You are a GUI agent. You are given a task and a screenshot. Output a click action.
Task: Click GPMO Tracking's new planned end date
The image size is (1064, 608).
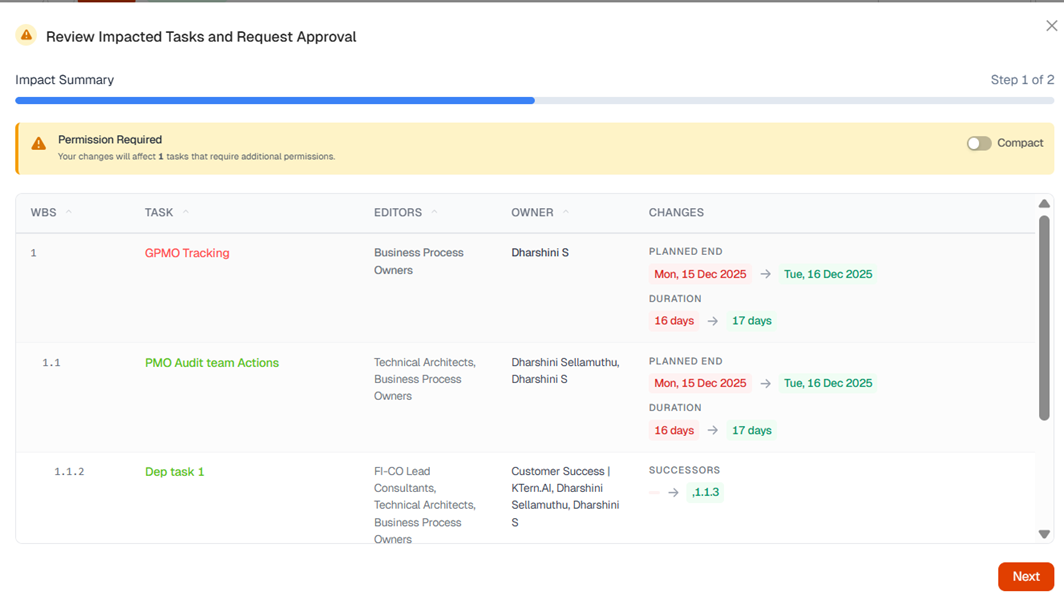(x=827, y=274)
